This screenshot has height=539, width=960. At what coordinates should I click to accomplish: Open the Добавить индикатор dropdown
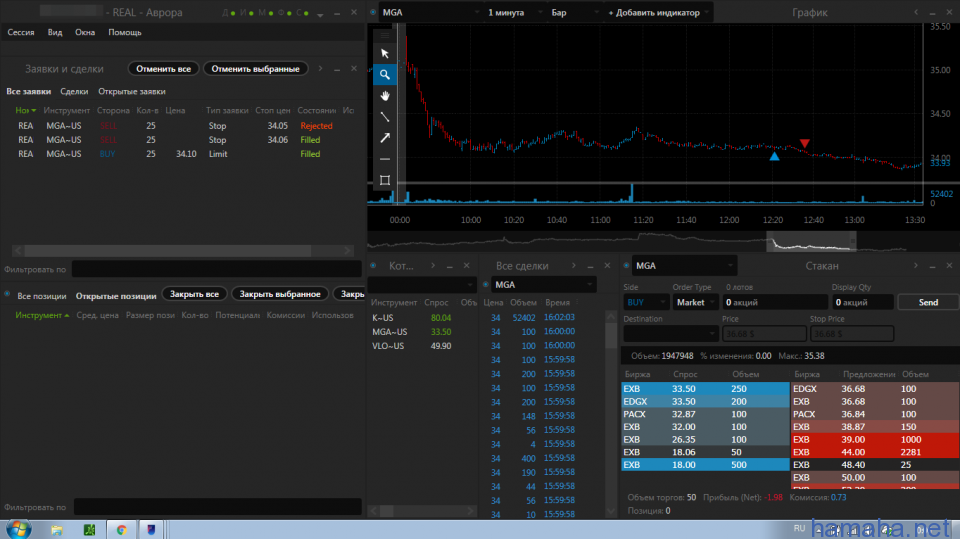[658, 12]
